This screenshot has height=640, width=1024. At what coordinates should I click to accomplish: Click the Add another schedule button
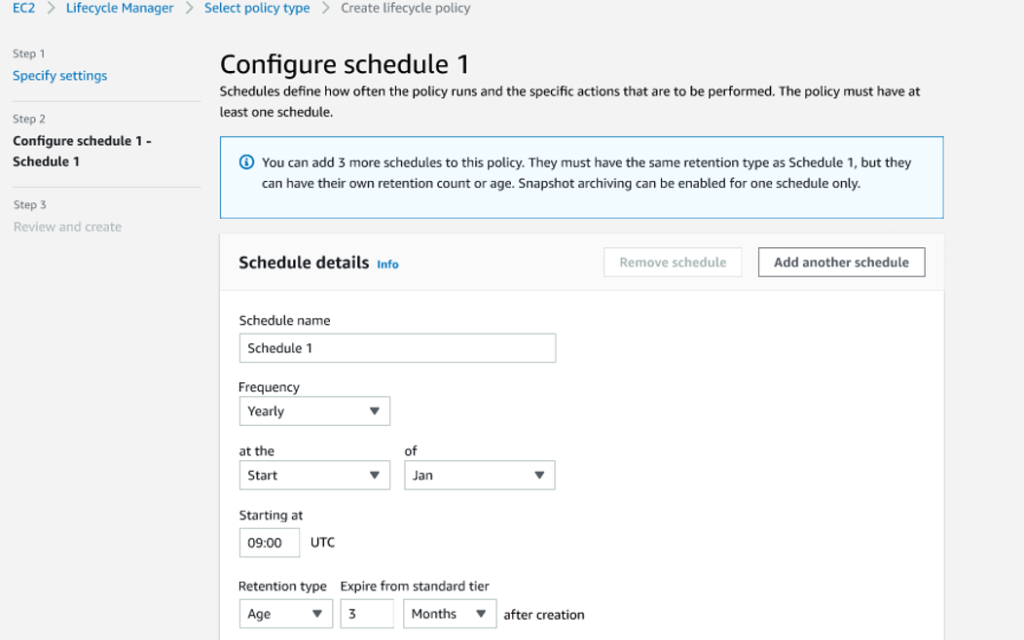pos(841,262)
